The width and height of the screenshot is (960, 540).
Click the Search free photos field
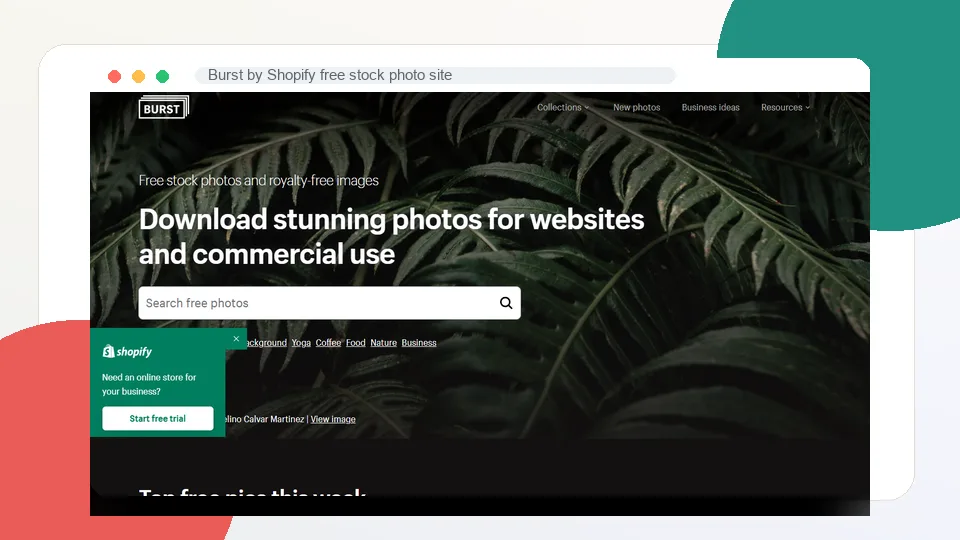coord(329,303)
